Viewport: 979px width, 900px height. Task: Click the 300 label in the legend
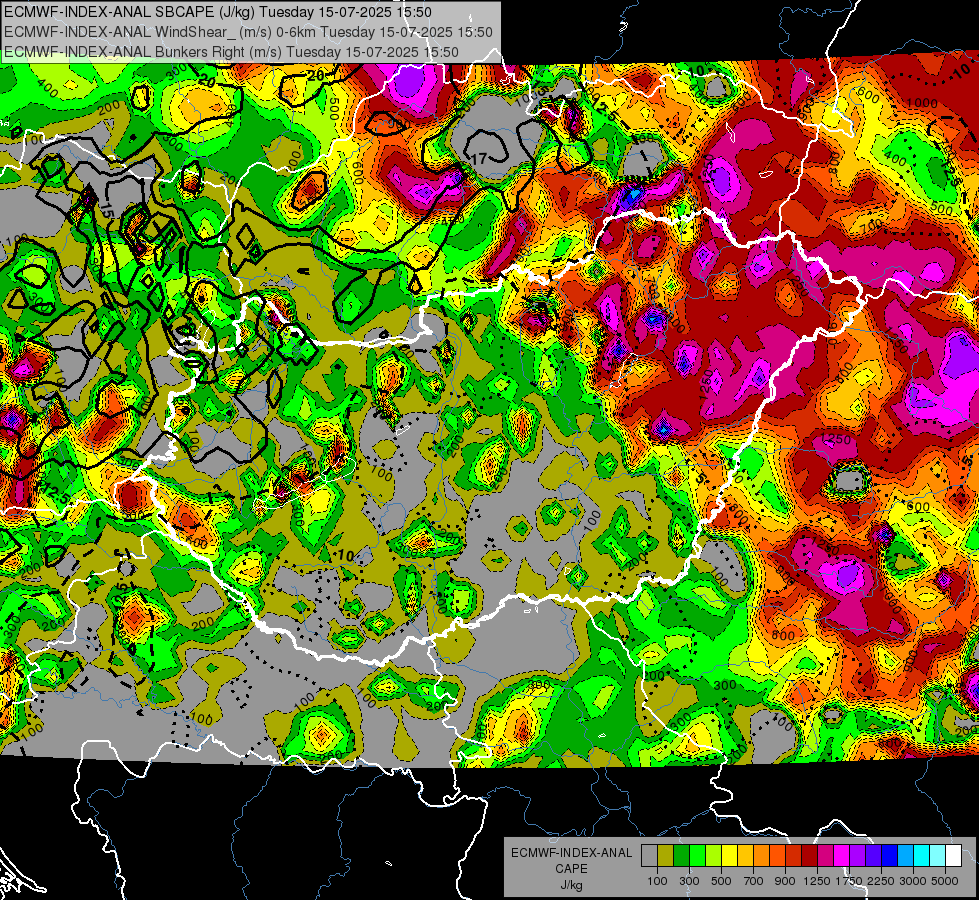click(x=689, y=881)
